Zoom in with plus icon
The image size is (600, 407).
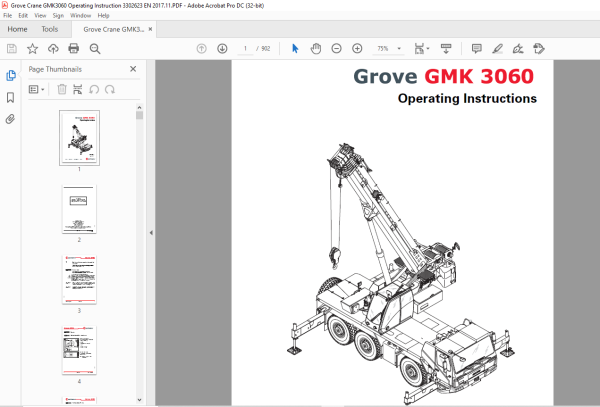357,49
